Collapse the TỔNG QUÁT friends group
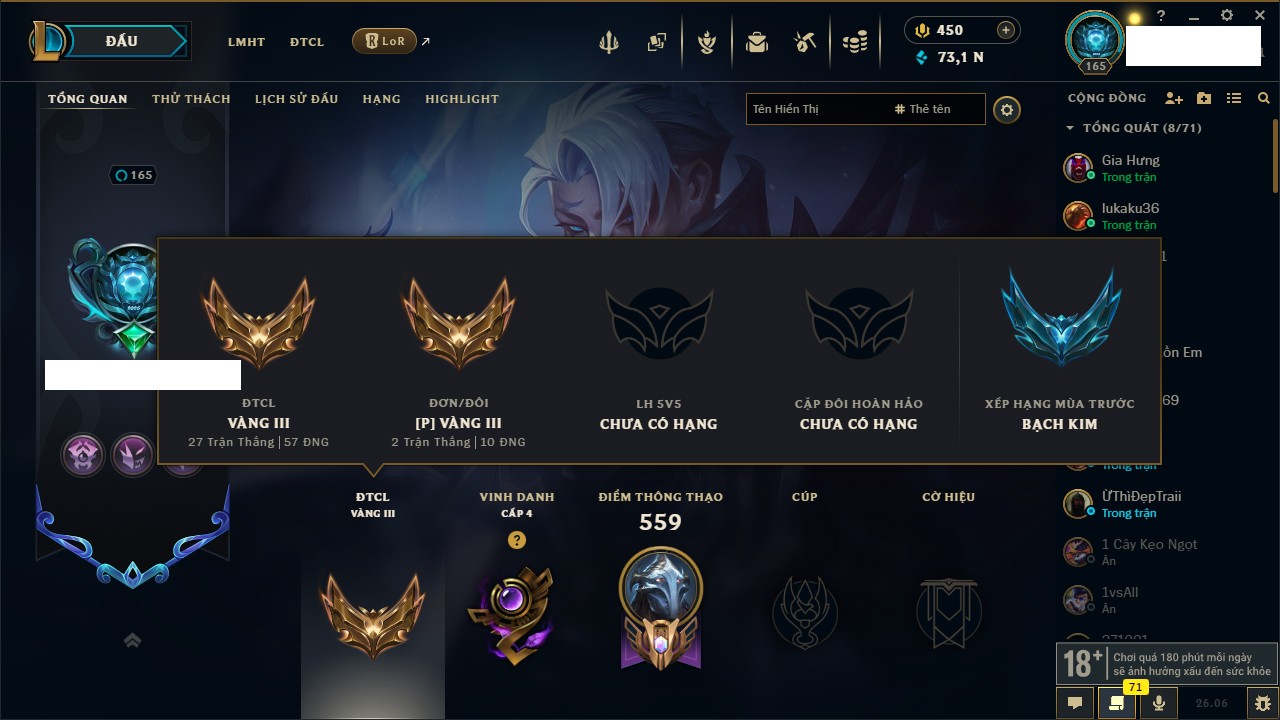 point(1134,128)
